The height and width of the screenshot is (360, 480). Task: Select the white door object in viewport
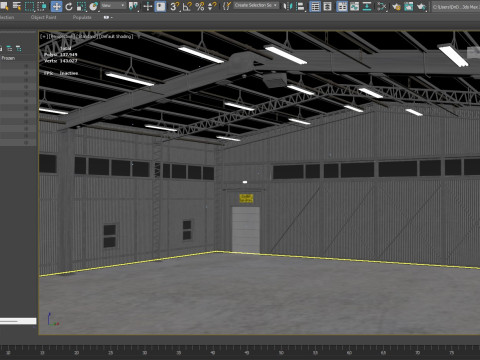click(246, 229)
